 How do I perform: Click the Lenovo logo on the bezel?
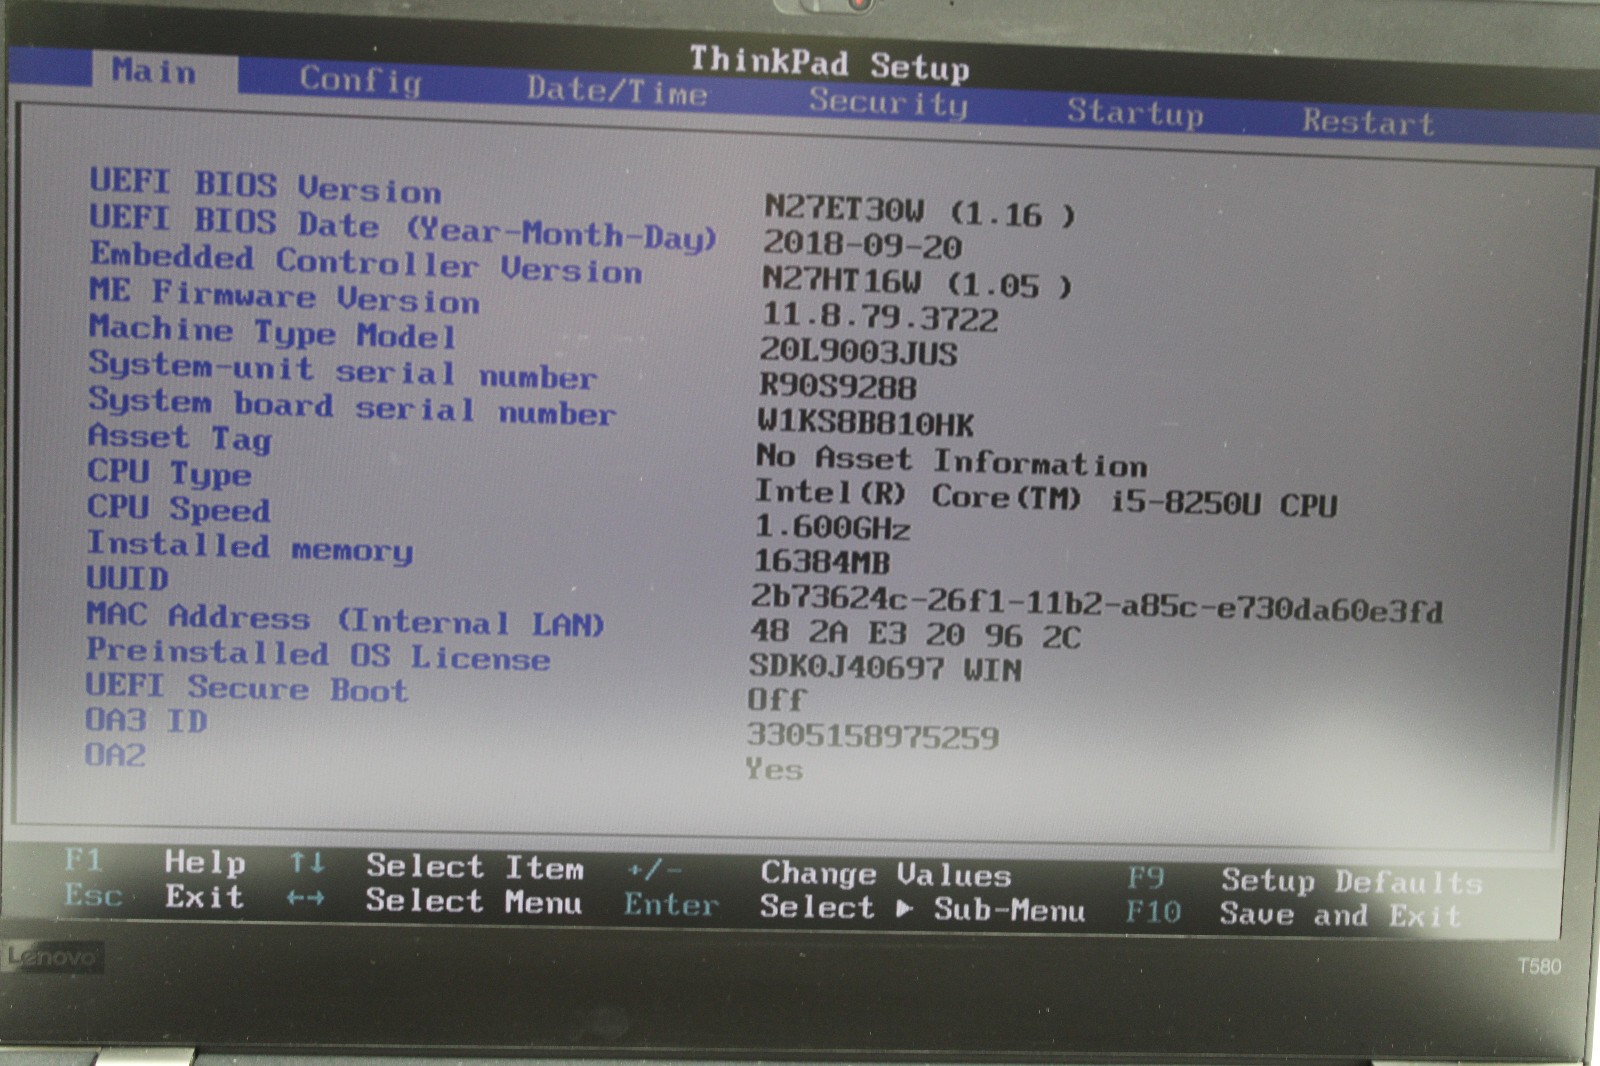click(x=51, y=957)
